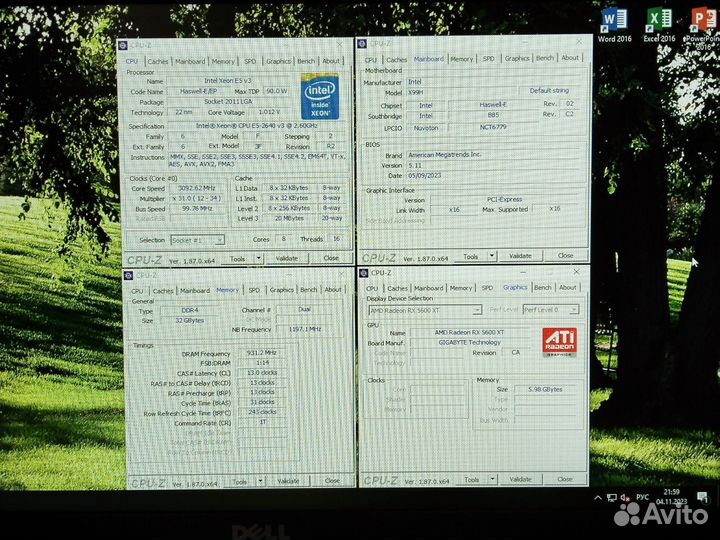Click Close button in CPU window
This screenshot has height=540, width=720.
(331, 258)
